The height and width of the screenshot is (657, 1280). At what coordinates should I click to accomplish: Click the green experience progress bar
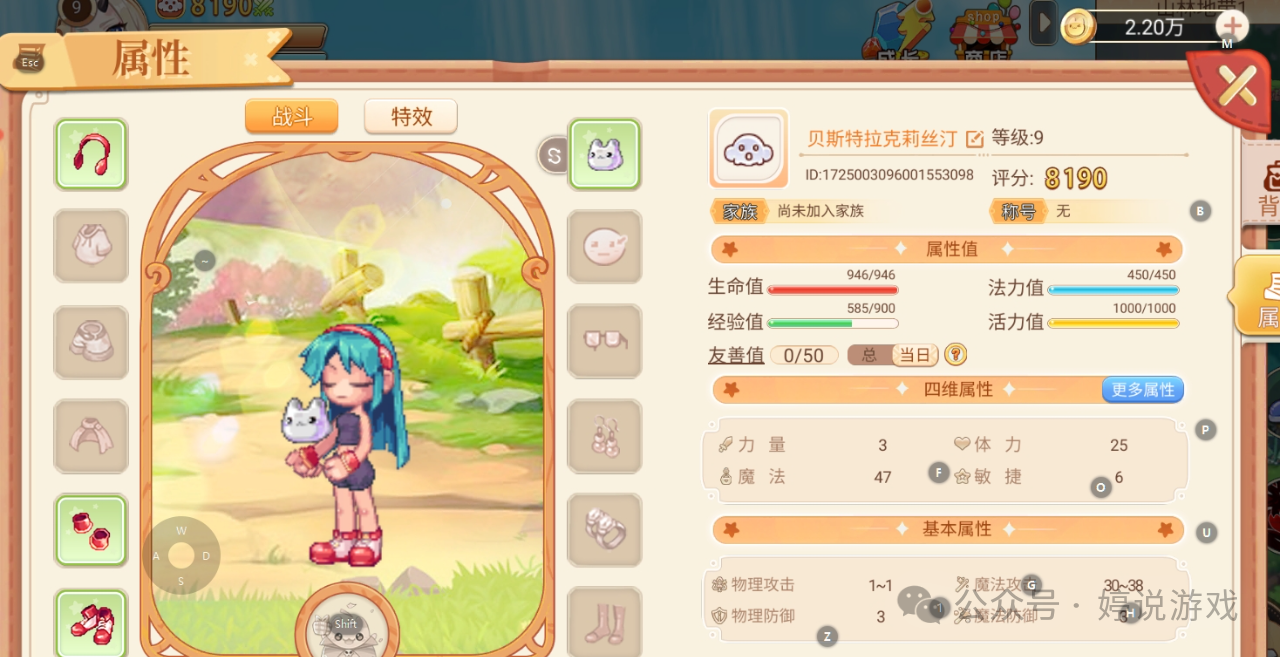pos(832,323)
